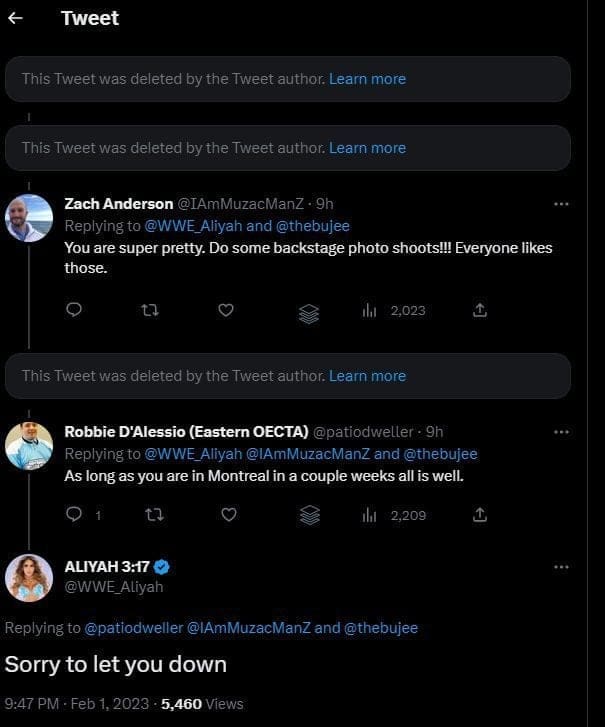Share Zach Anderson's tweet
Image resolution: width=605 pixels, height=727 pixels.
pyautogui.click(x=480, y=310)
